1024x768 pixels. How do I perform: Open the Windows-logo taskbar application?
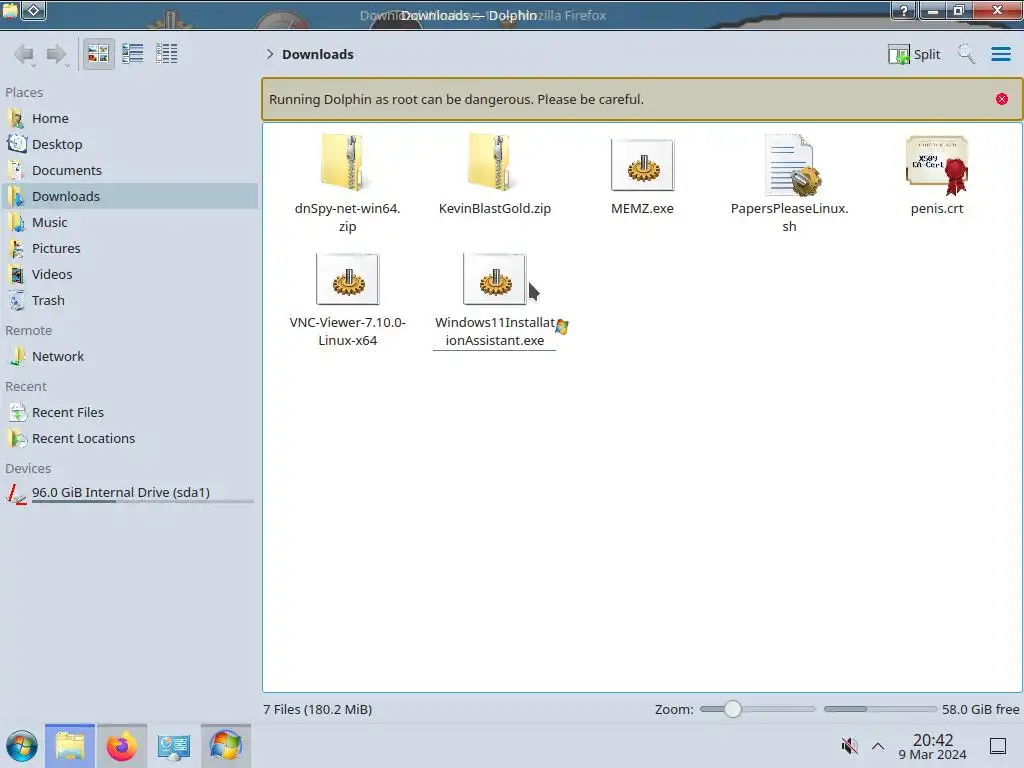[x=225, y=746]
